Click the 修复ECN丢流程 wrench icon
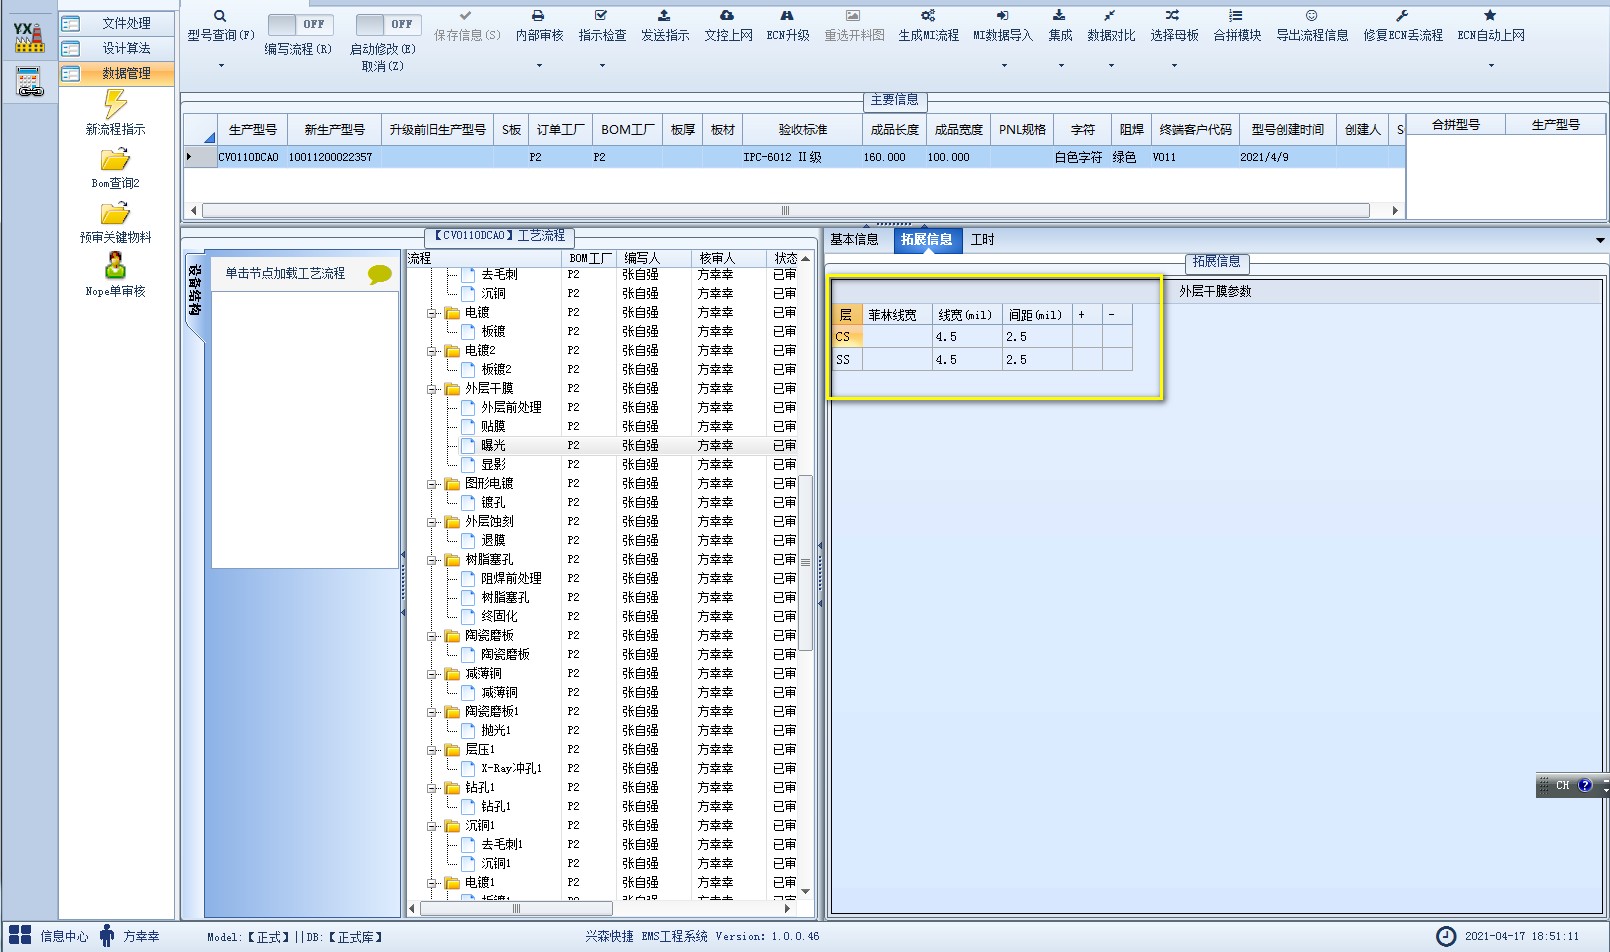The width and height of the screenshot is (1610, 952). pyautogui.click(x=1402, y=16)
